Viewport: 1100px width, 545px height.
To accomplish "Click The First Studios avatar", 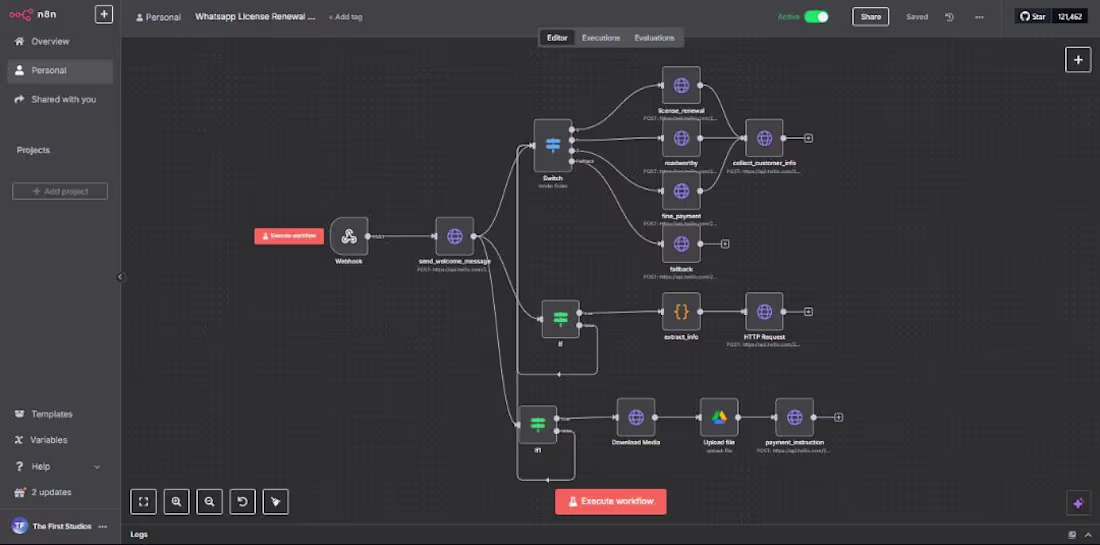I will (x=19, y=526).
